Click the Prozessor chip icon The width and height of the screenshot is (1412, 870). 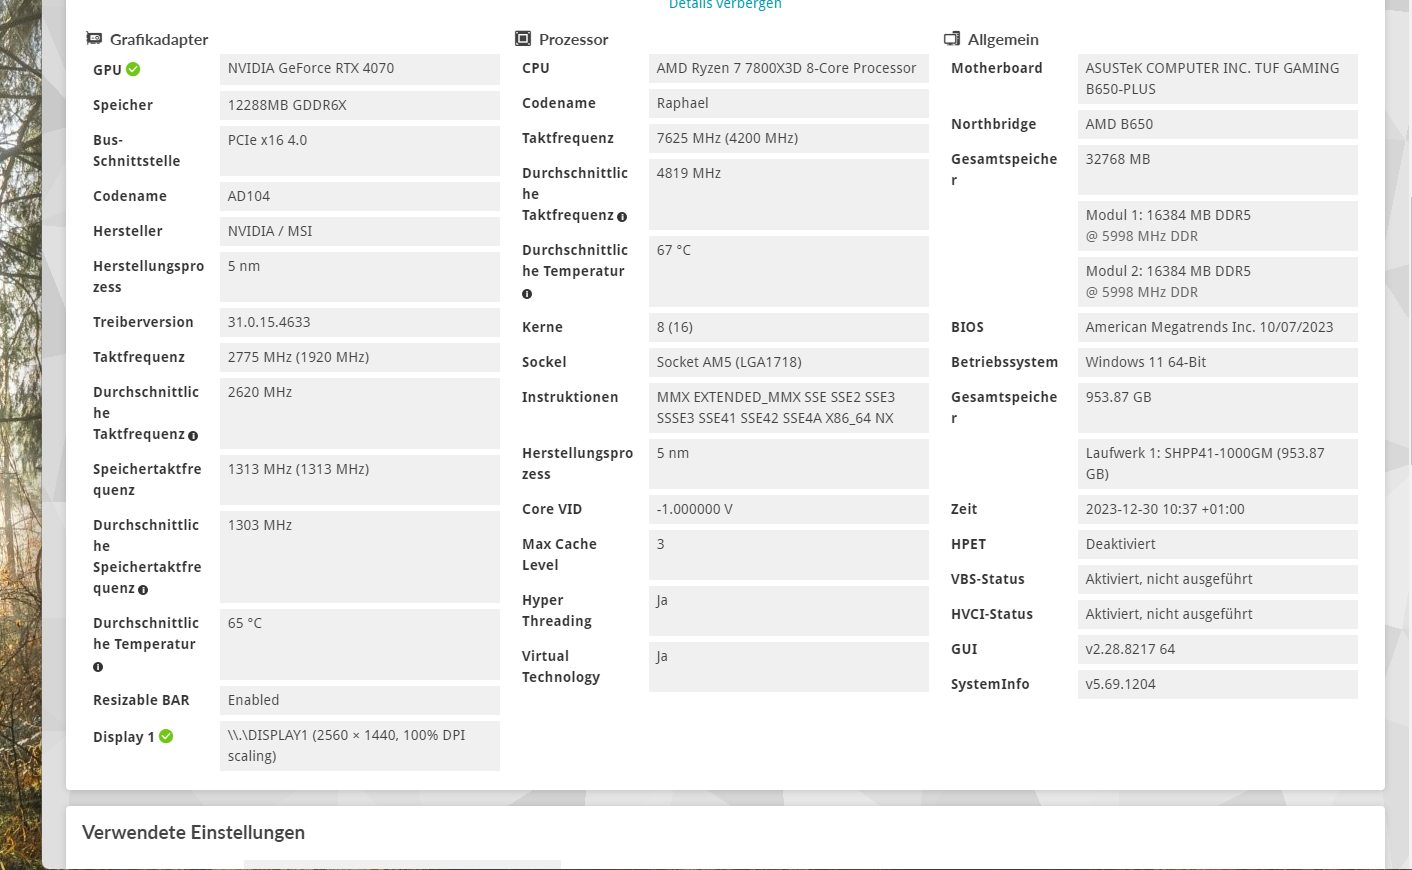[523, 39]
